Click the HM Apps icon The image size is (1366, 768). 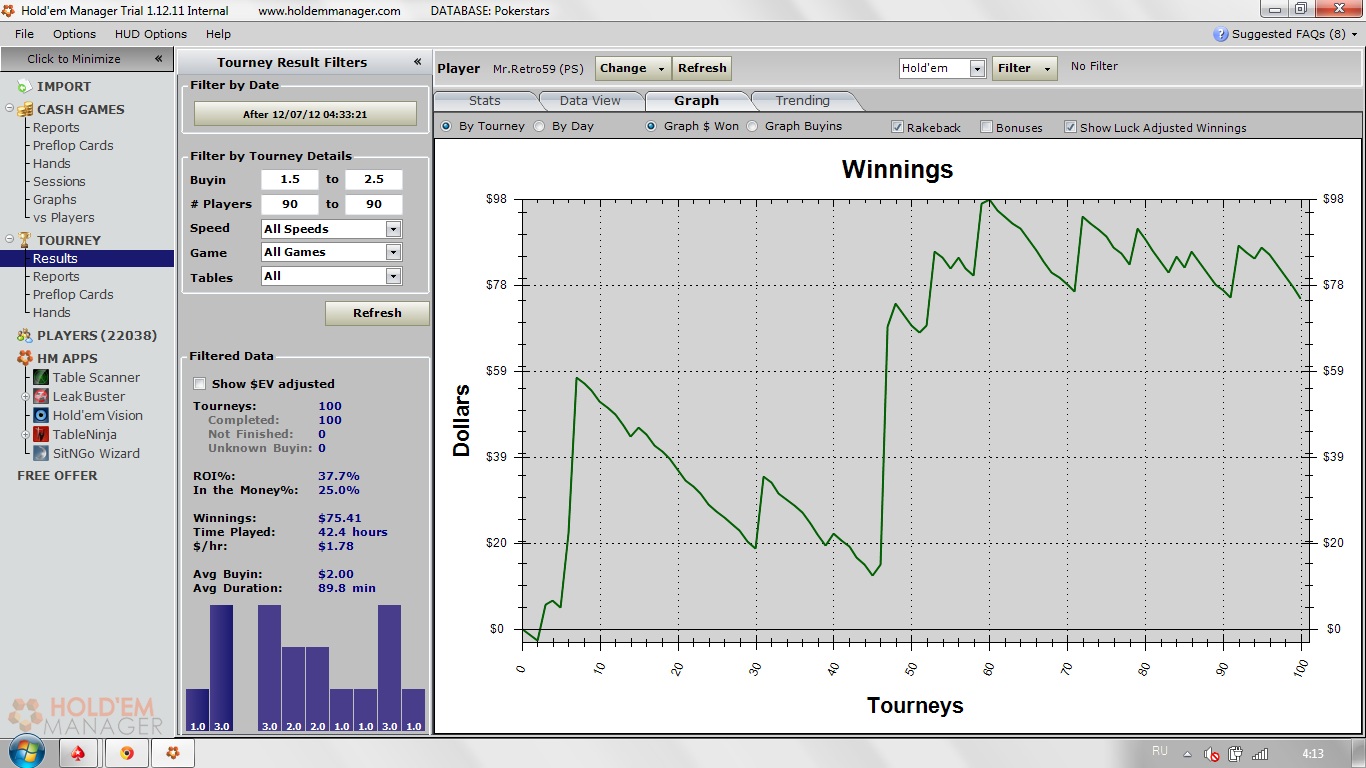click(x=24, y=358)
